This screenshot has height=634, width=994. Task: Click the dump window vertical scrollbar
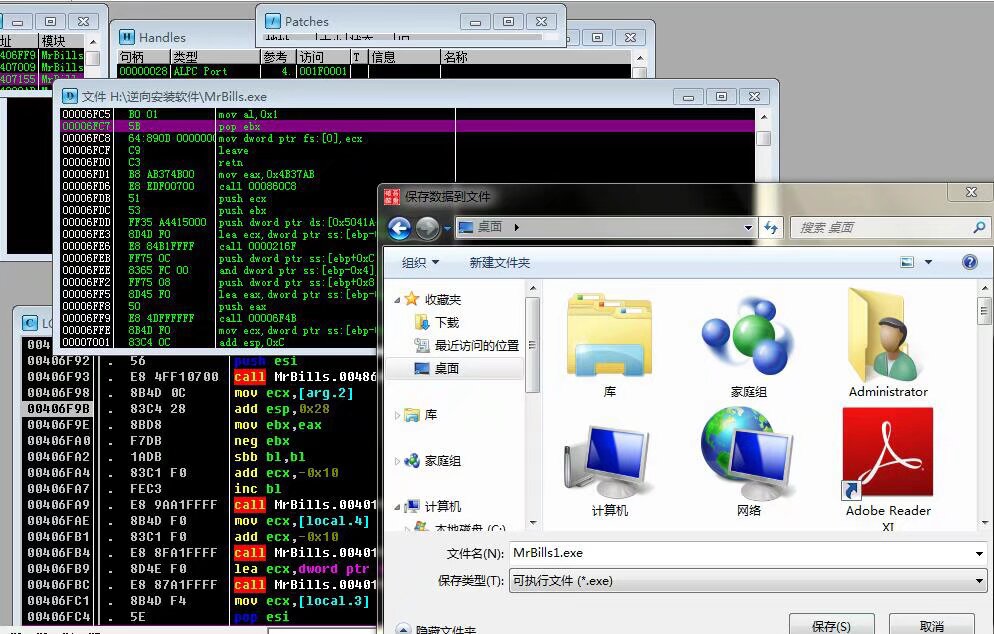[x=763, y=228]
